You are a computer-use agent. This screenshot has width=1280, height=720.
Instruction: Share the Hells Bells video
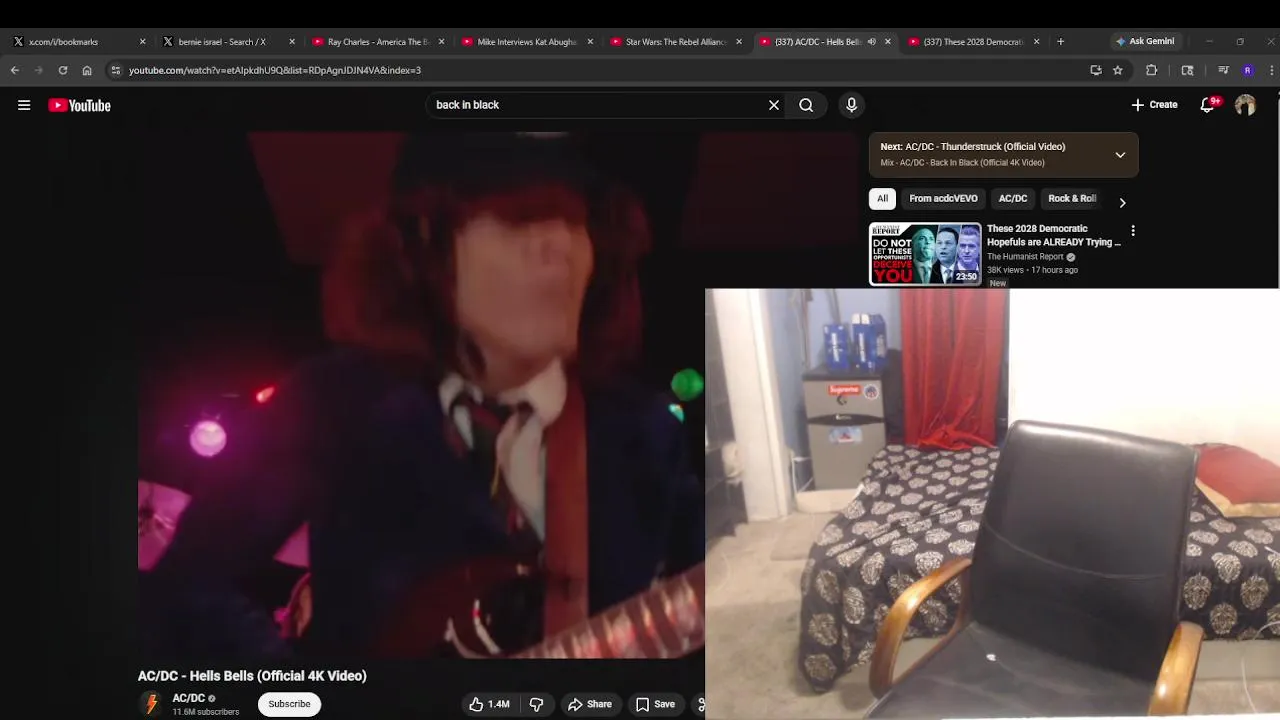tap(590, 704)
